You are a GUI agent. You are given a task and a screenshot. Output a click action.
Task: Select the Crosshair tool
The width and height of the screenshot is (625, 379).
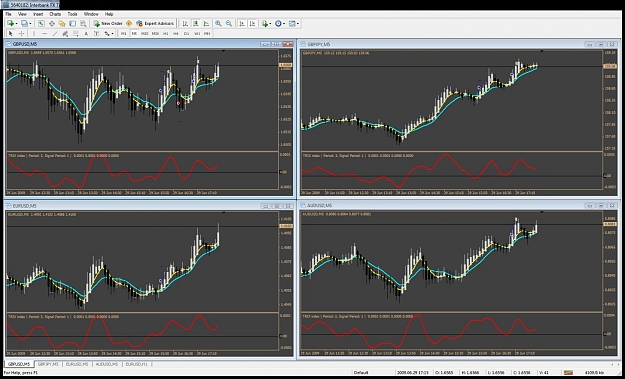22,33
